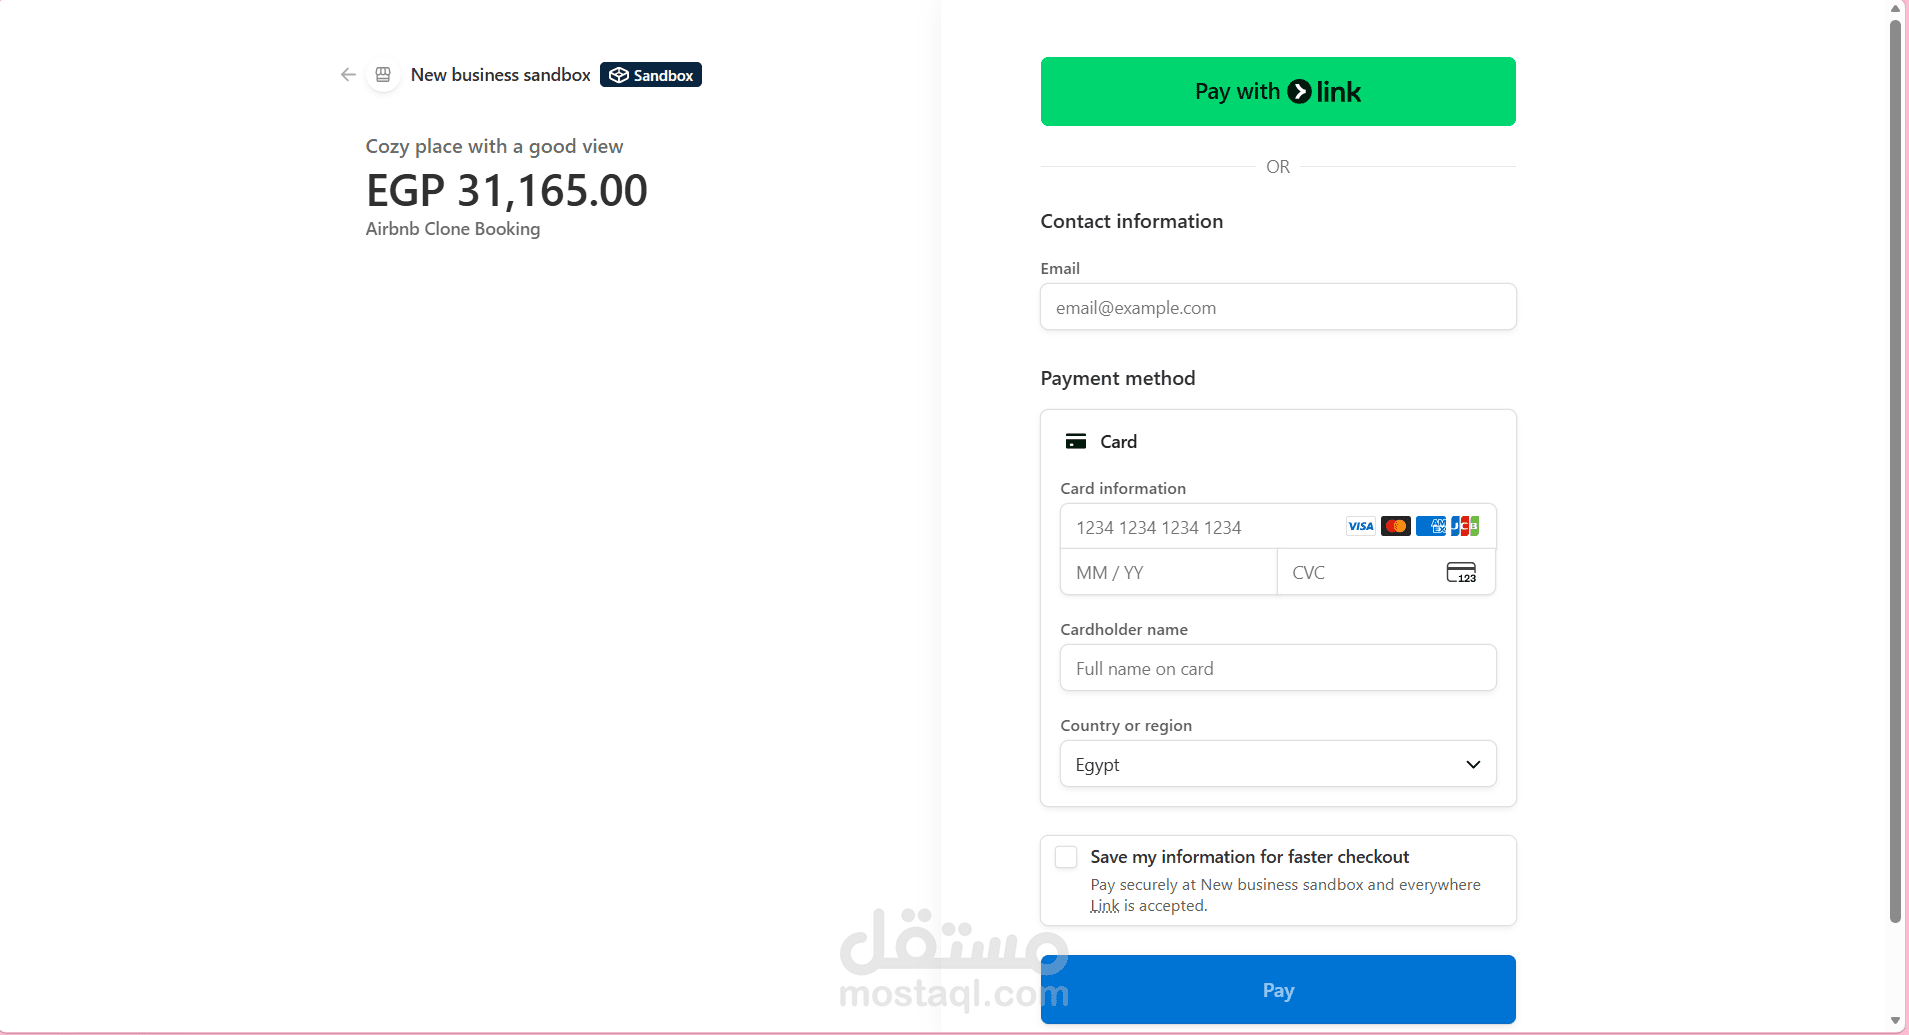1909x1035 pixels.
Task: Click the CVC hint card icon
Action: pos(1461,572)
